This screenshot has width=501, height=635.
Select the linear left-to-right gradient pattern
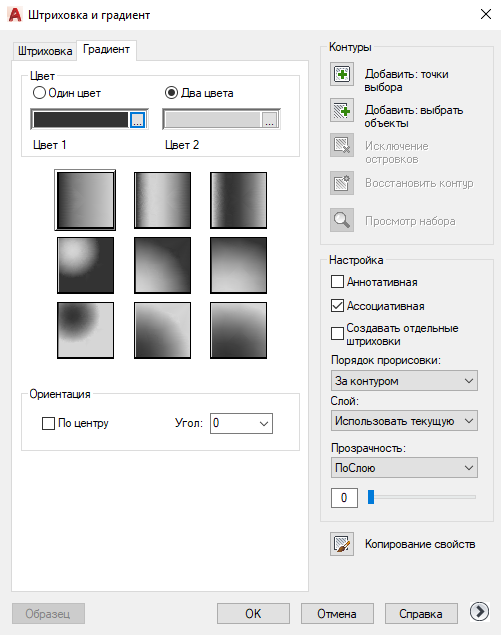[85, 200]
